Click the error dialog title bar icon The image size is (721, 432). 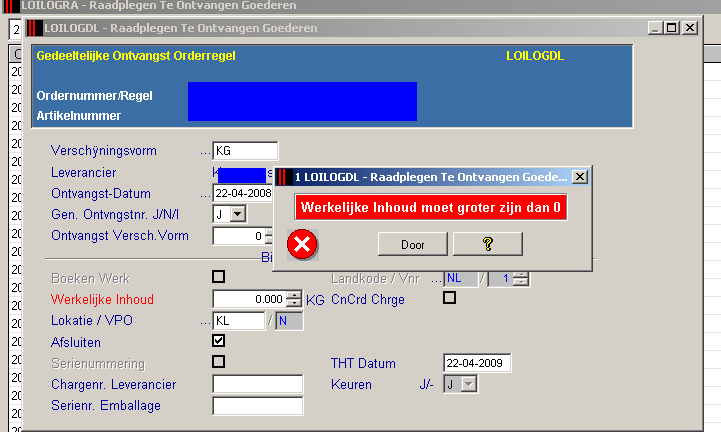pyautogui.click(x=284, y=177)
